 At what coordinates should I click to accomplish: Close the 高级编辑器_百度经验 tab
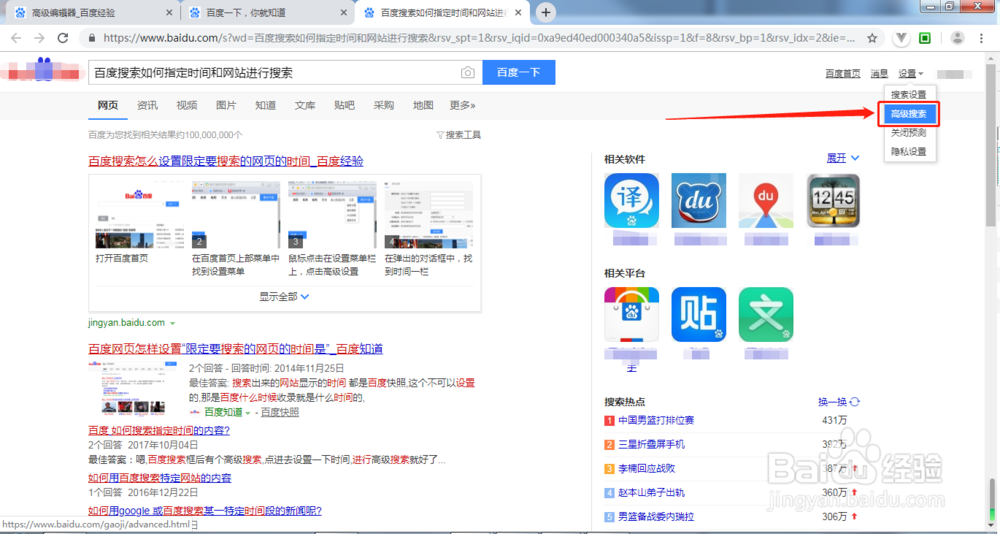[169, 13]
